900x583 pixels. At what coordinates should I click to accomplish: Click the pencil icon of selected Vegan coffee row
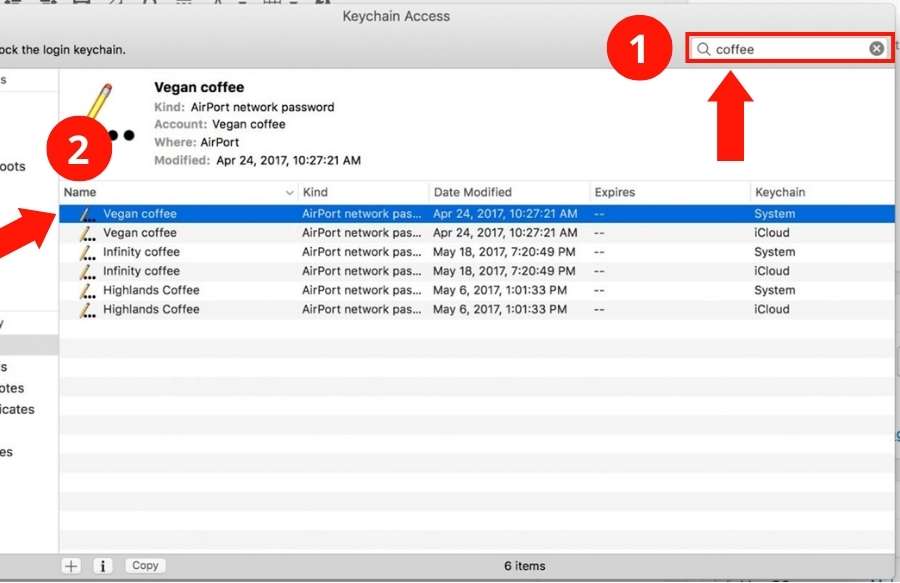click(89, 214)
